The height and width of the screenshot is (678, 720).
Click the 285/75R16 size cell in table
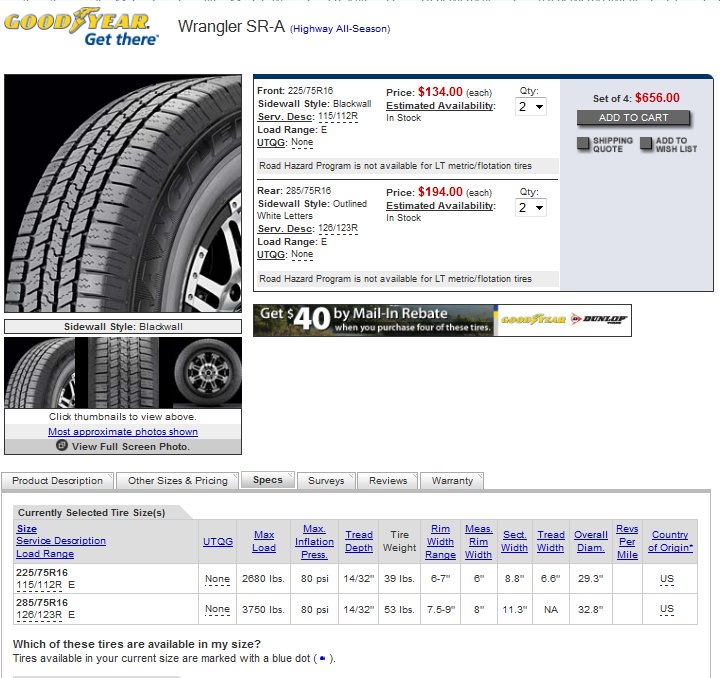tap(42, 602)
